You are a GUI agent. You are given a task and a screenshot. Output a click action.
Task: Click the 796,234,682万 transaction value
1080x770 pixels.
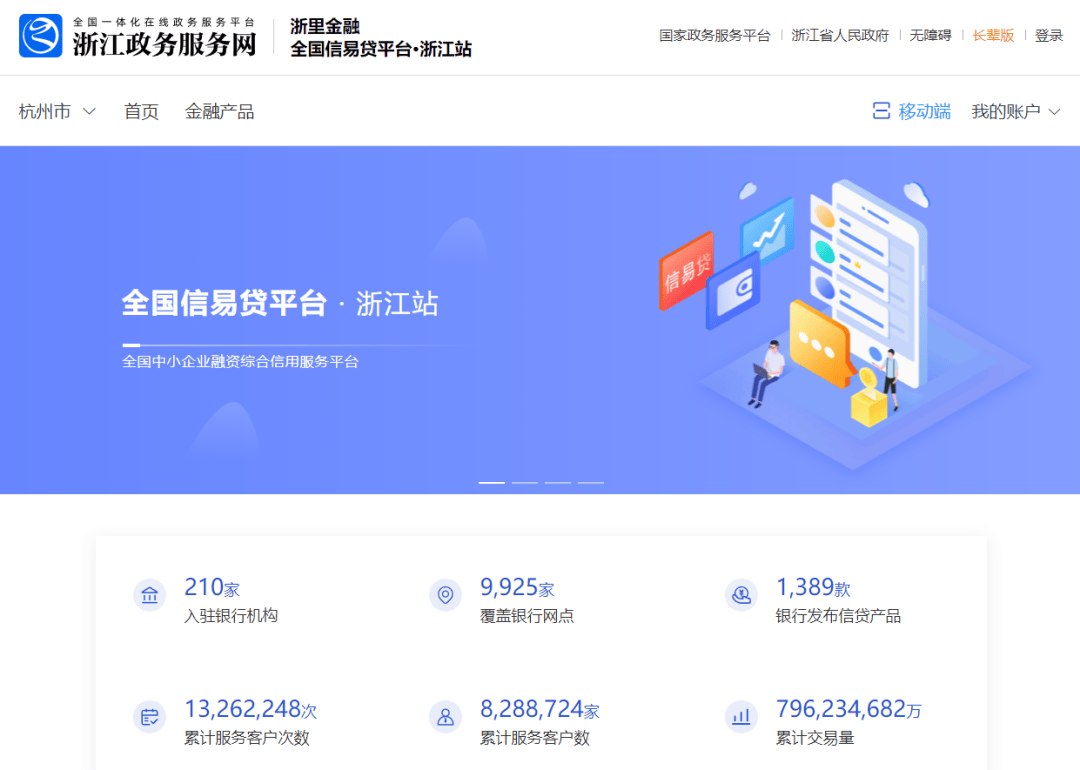[849, 709]
